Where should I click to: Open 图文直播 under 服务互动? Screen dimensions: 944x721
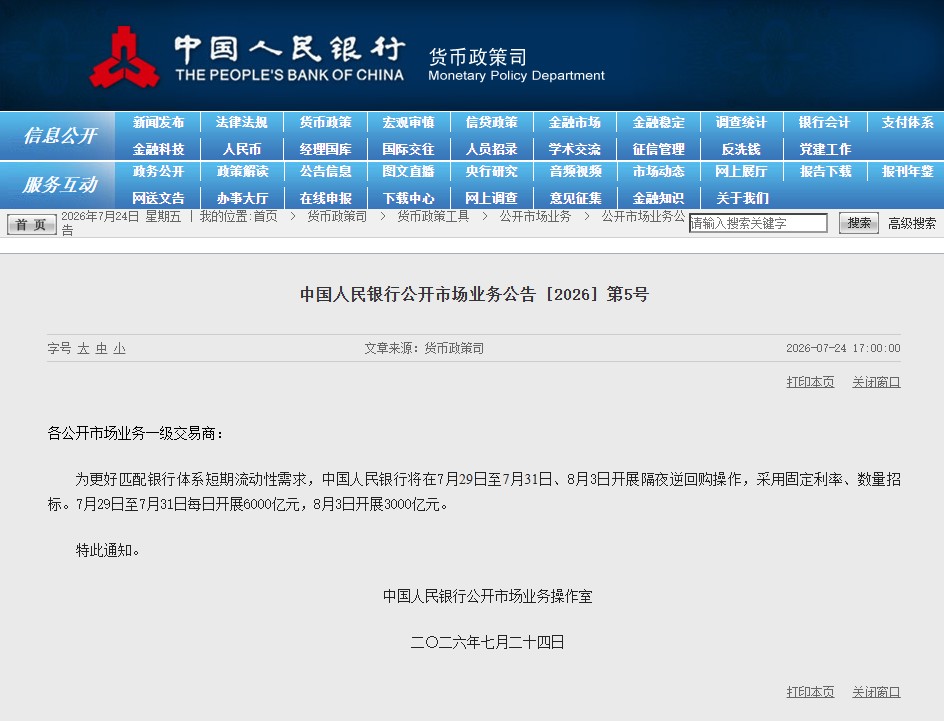click(408, 172)
